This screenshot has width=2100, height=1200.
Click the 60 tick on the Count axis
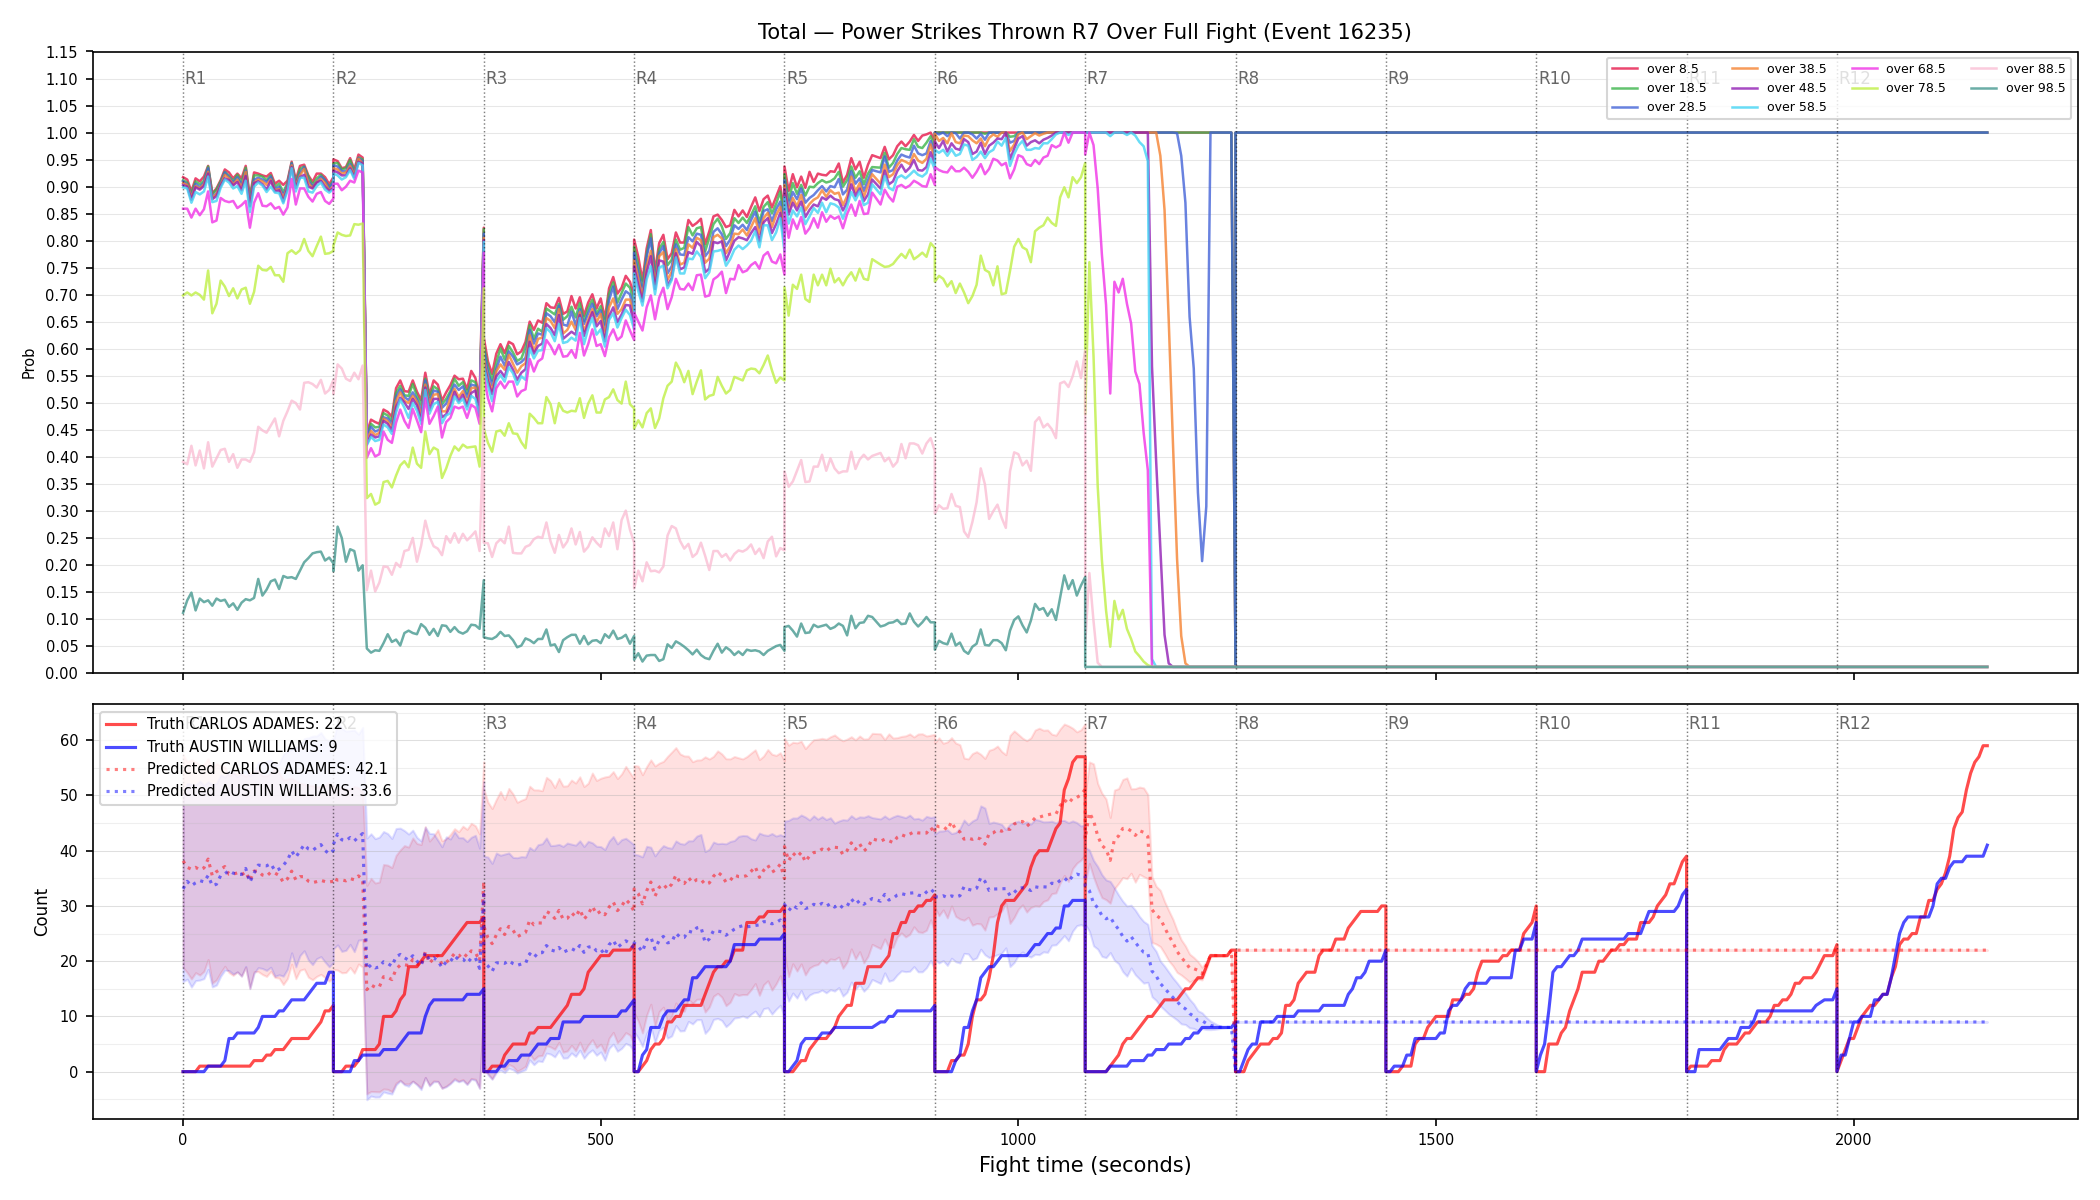(69, 741)
